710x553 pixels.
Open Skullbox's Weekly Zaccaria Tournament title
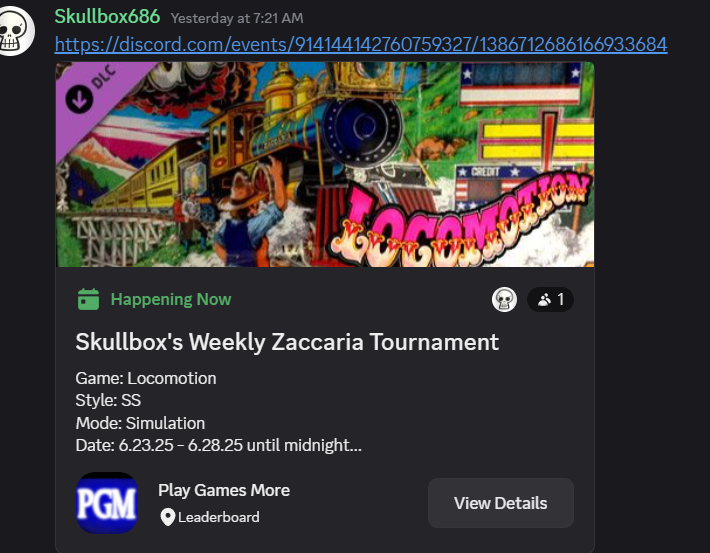(287, 342)
